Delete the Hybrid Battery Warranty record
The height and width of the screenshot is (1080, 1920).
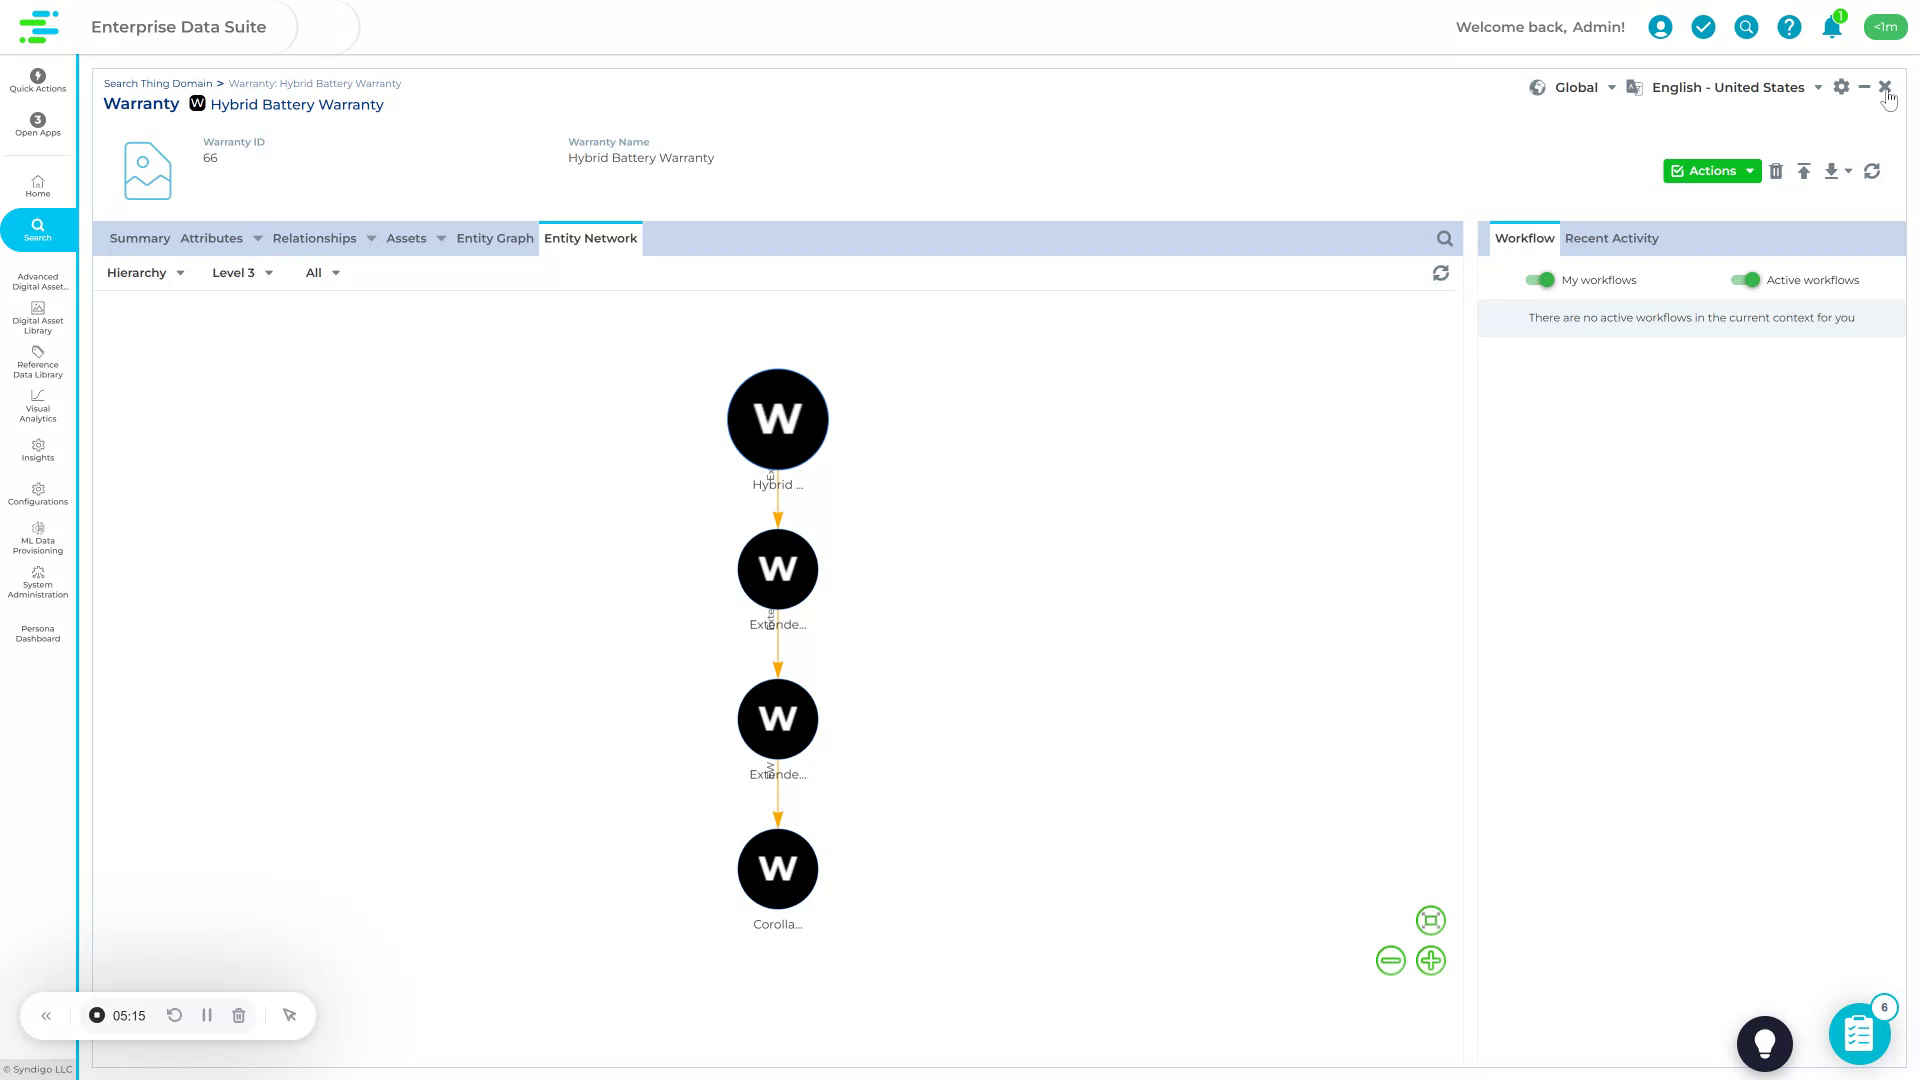pos(1777,171)
